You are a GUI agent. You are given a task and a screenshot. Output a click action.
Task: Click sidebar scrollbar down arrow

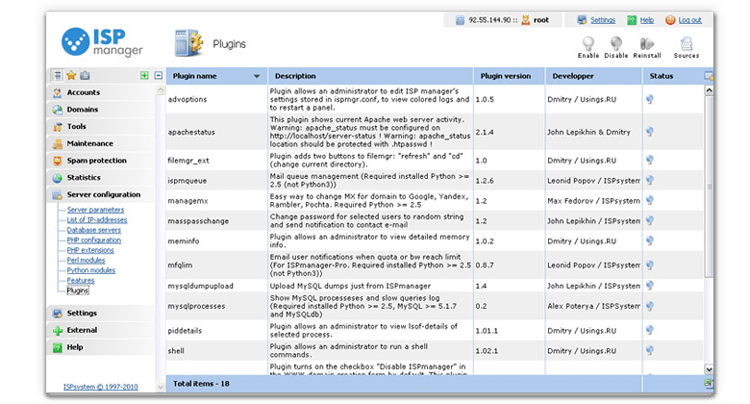(160, 387)
